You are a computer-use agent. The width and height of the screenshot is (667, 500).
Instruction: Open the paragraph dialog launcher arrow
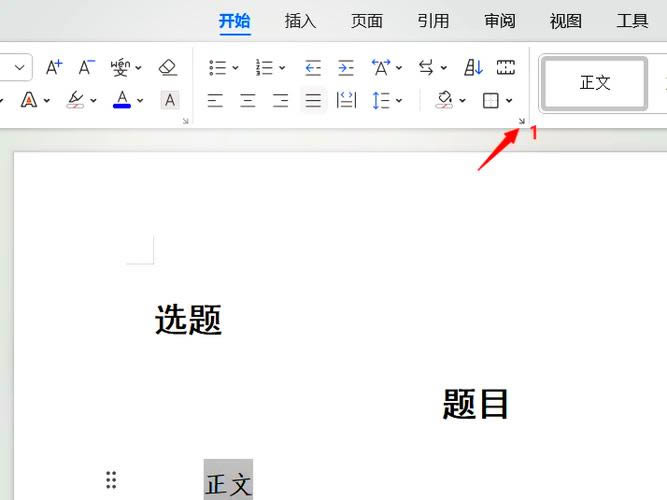point(522,121)
